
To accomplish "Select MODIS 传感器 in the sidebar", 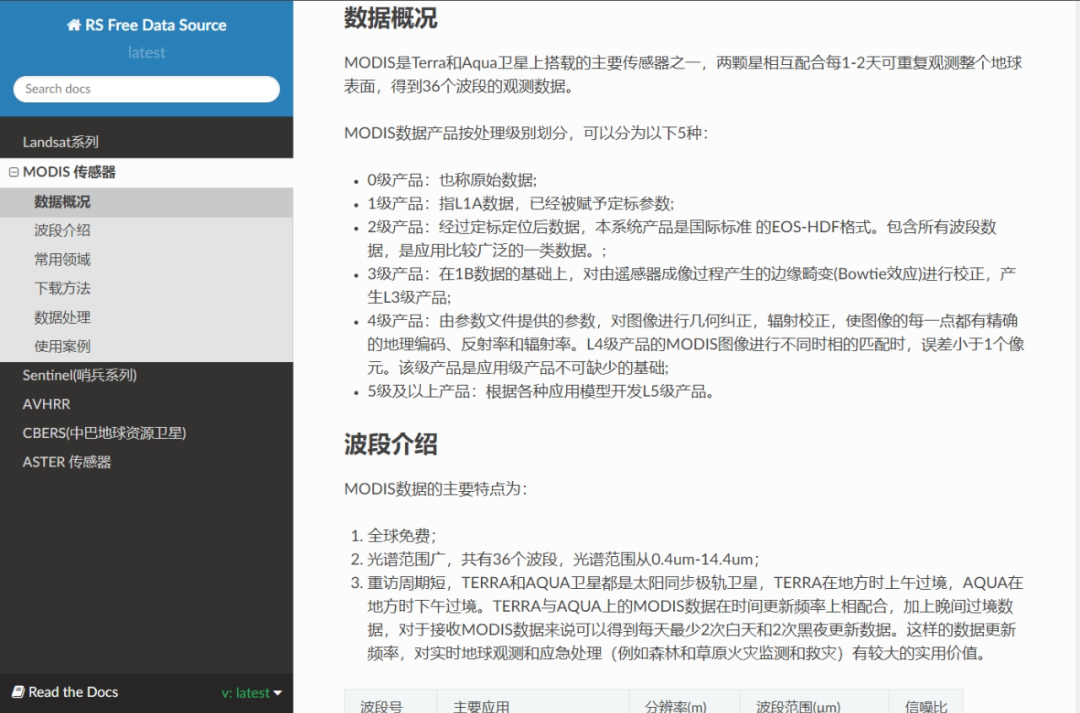I will (x=69, y=172).
